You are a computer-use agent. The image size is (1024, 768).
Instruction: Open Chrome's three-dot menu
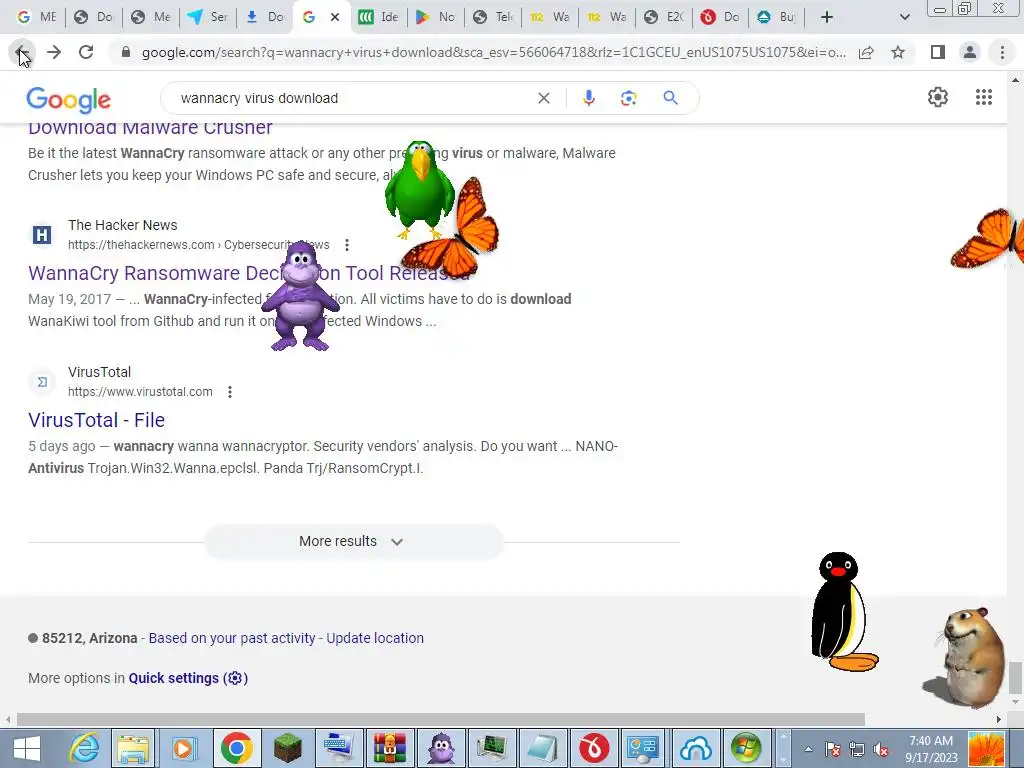[1002, 52]
